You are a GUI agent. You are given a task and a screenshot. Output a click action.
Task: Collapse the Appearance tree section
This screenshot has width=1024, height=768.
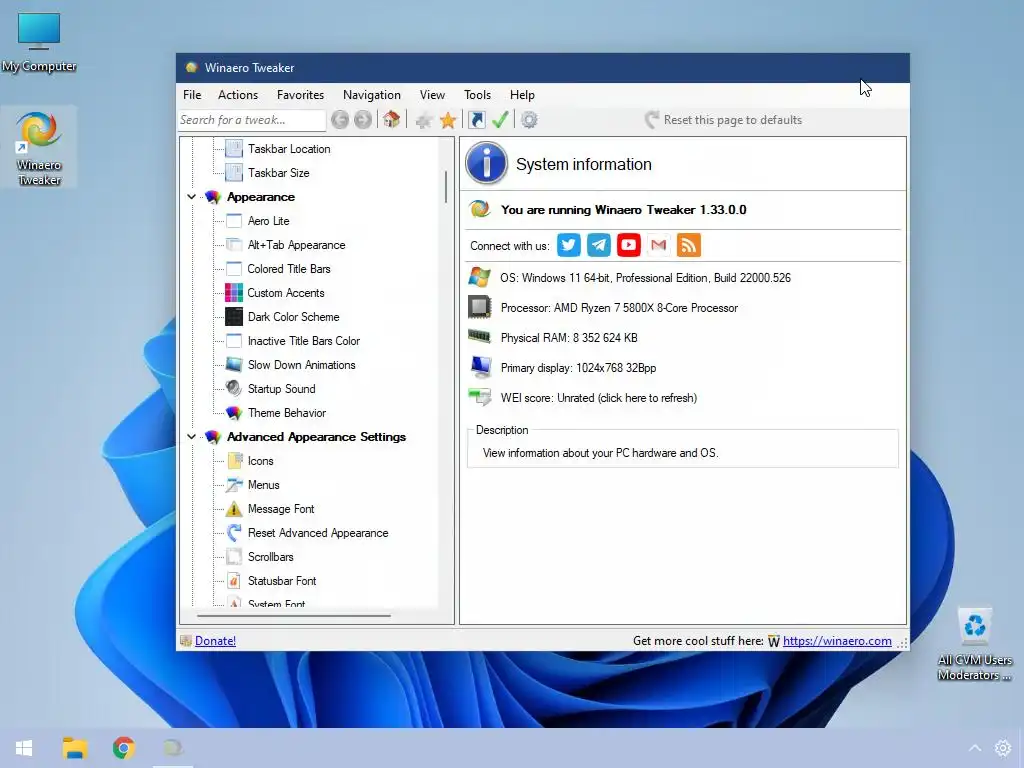(191, 197)
